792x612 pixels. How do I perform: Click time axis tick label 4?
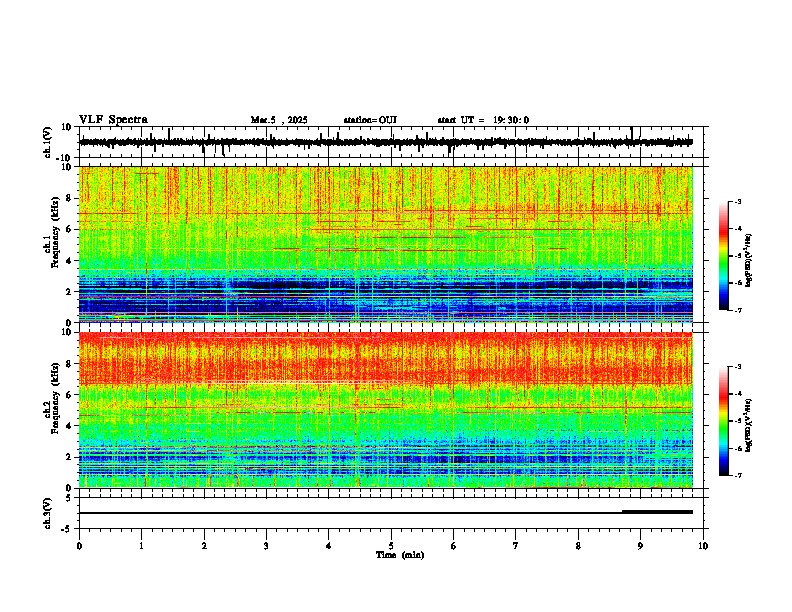(x=329, y=546)
